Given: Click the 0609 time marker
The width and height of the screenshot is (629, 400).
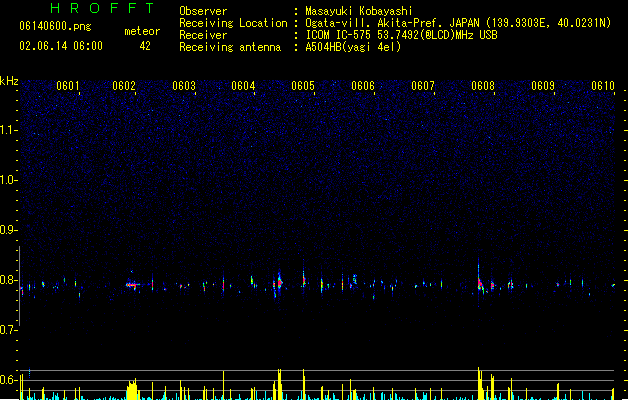Looking at the screenshot, I should point(543,86).
